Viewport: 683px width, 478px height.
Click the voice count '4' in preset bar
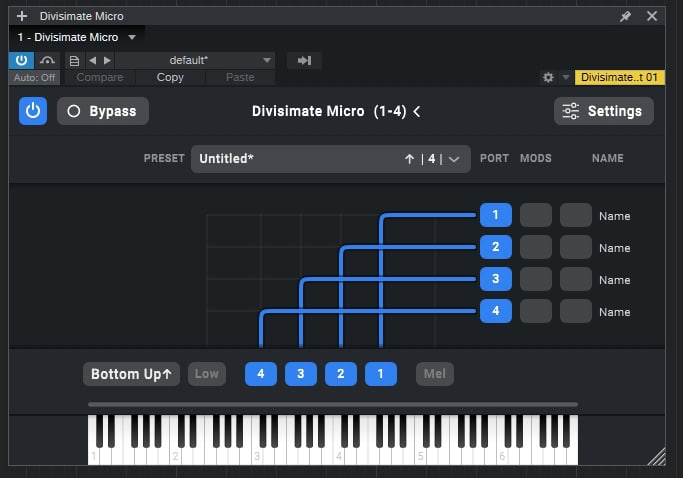point(431,159)
